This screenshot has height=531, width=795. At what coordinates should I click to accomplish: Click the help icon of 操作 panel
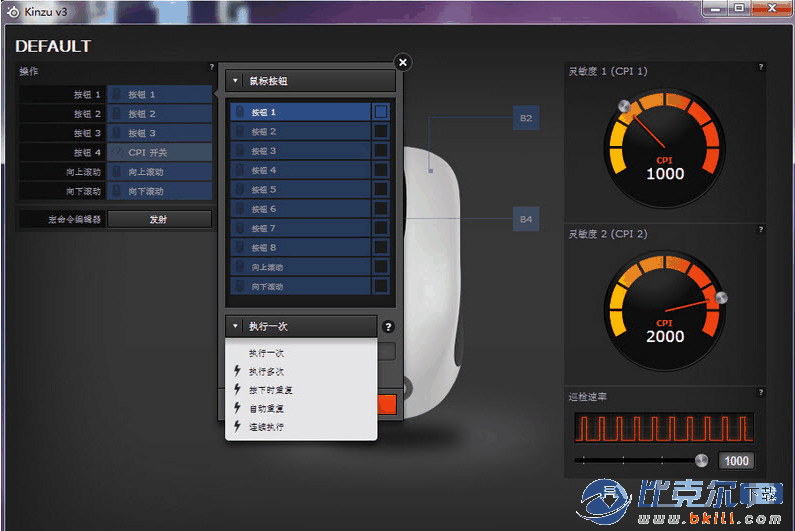tap(211, 67)
